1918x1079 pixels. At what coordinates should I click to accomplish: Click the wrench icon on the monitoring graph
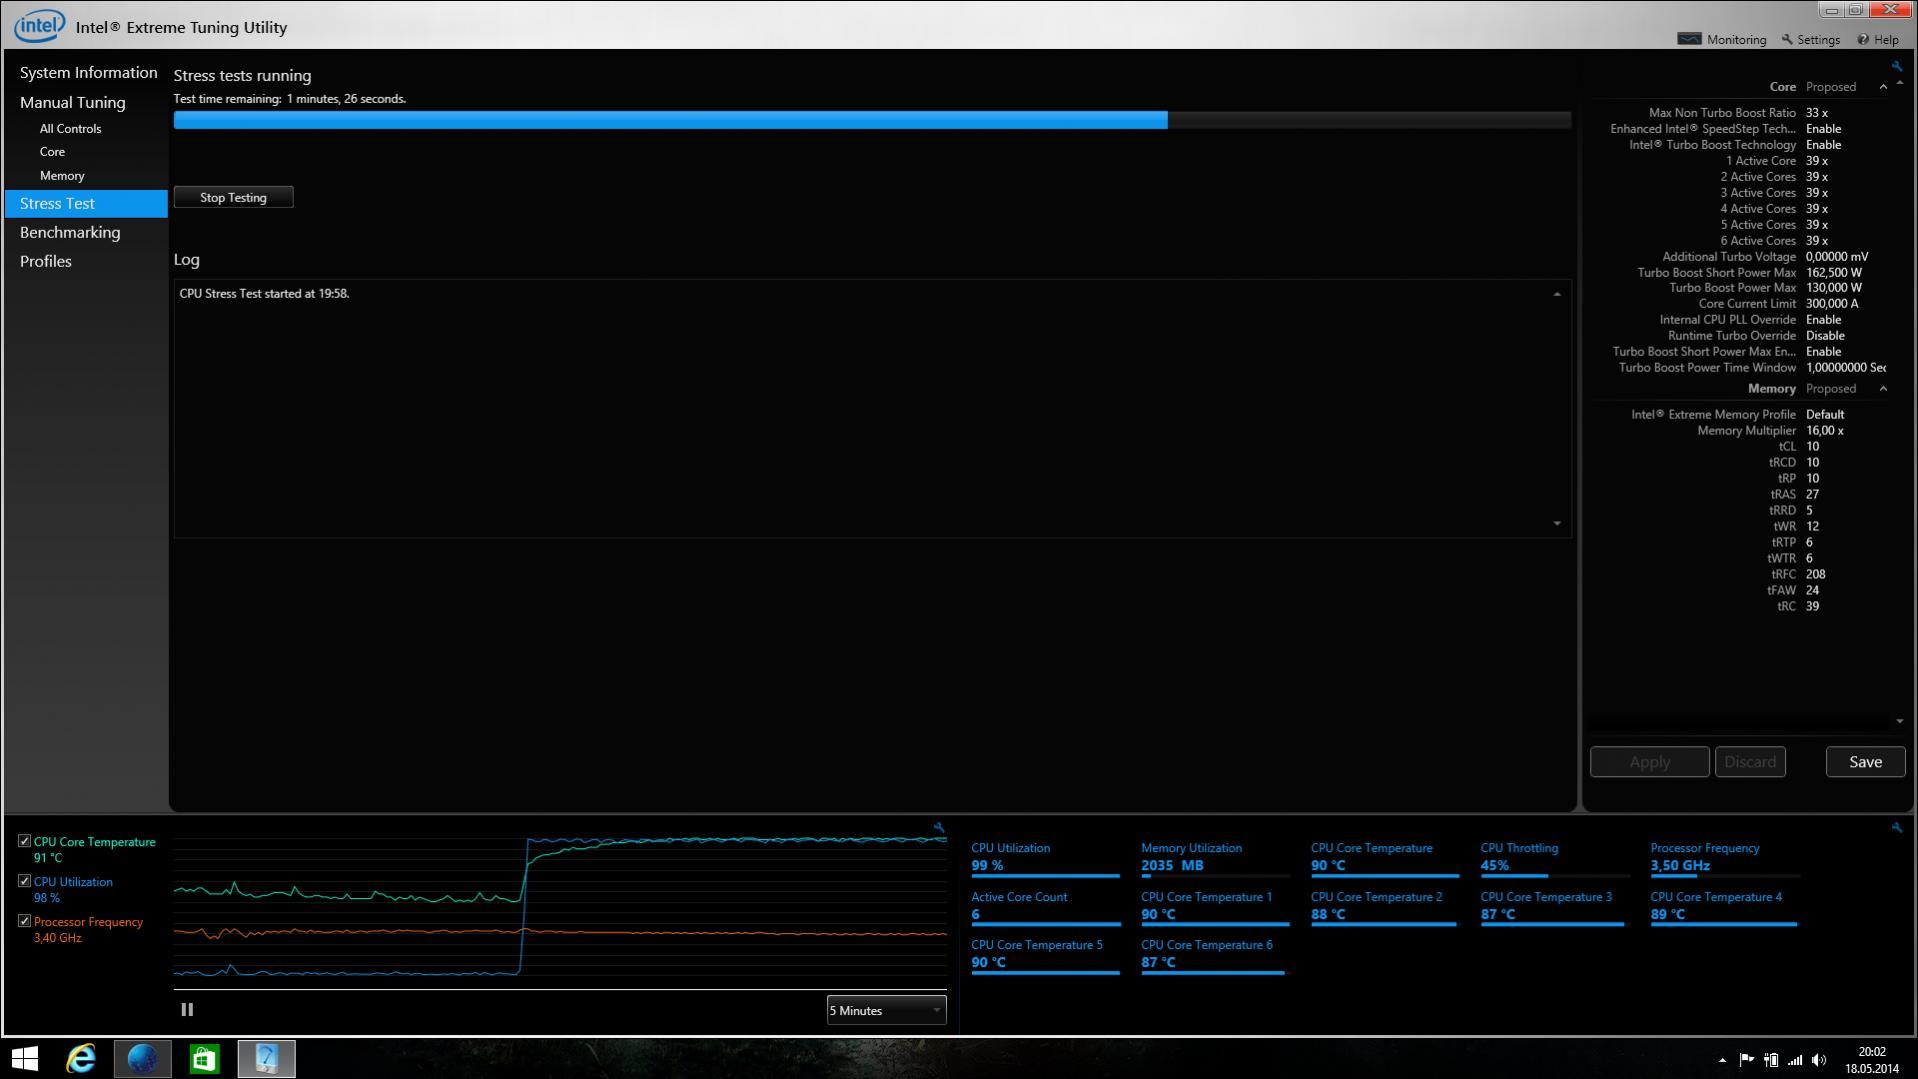(x=938, y=828)
